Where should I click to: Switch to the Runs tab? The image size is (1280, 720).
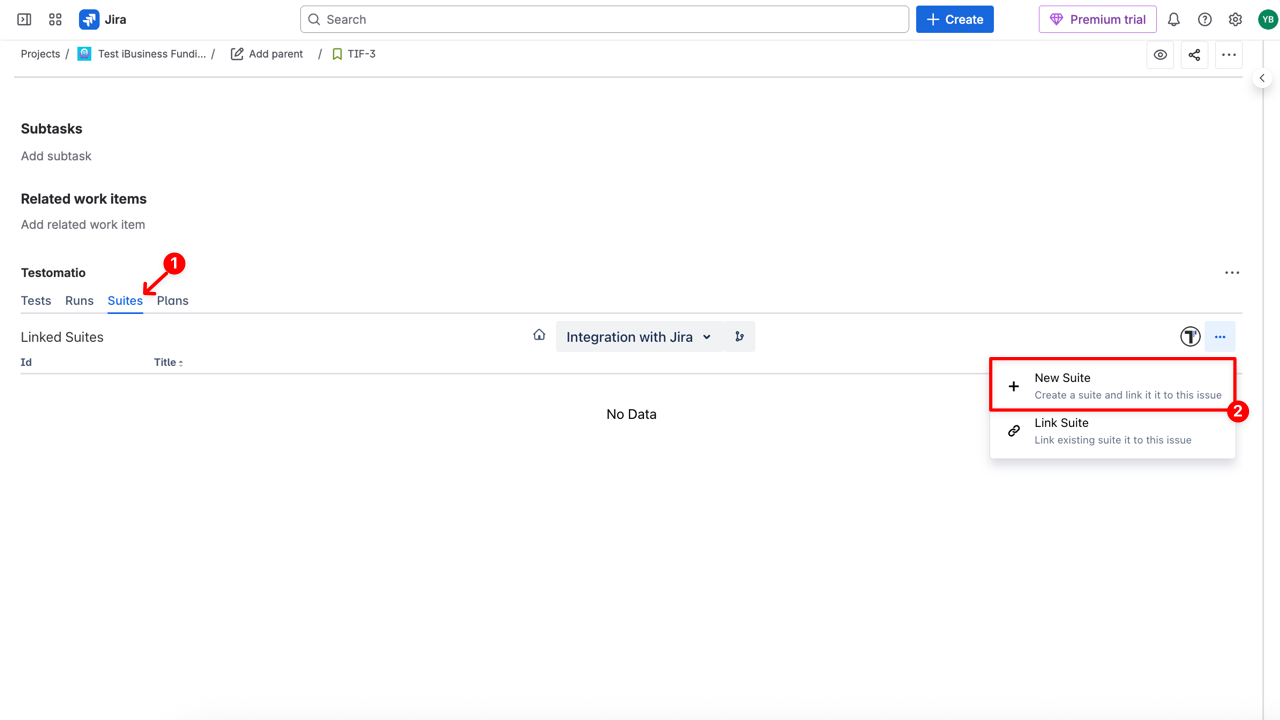coord(79,301)
